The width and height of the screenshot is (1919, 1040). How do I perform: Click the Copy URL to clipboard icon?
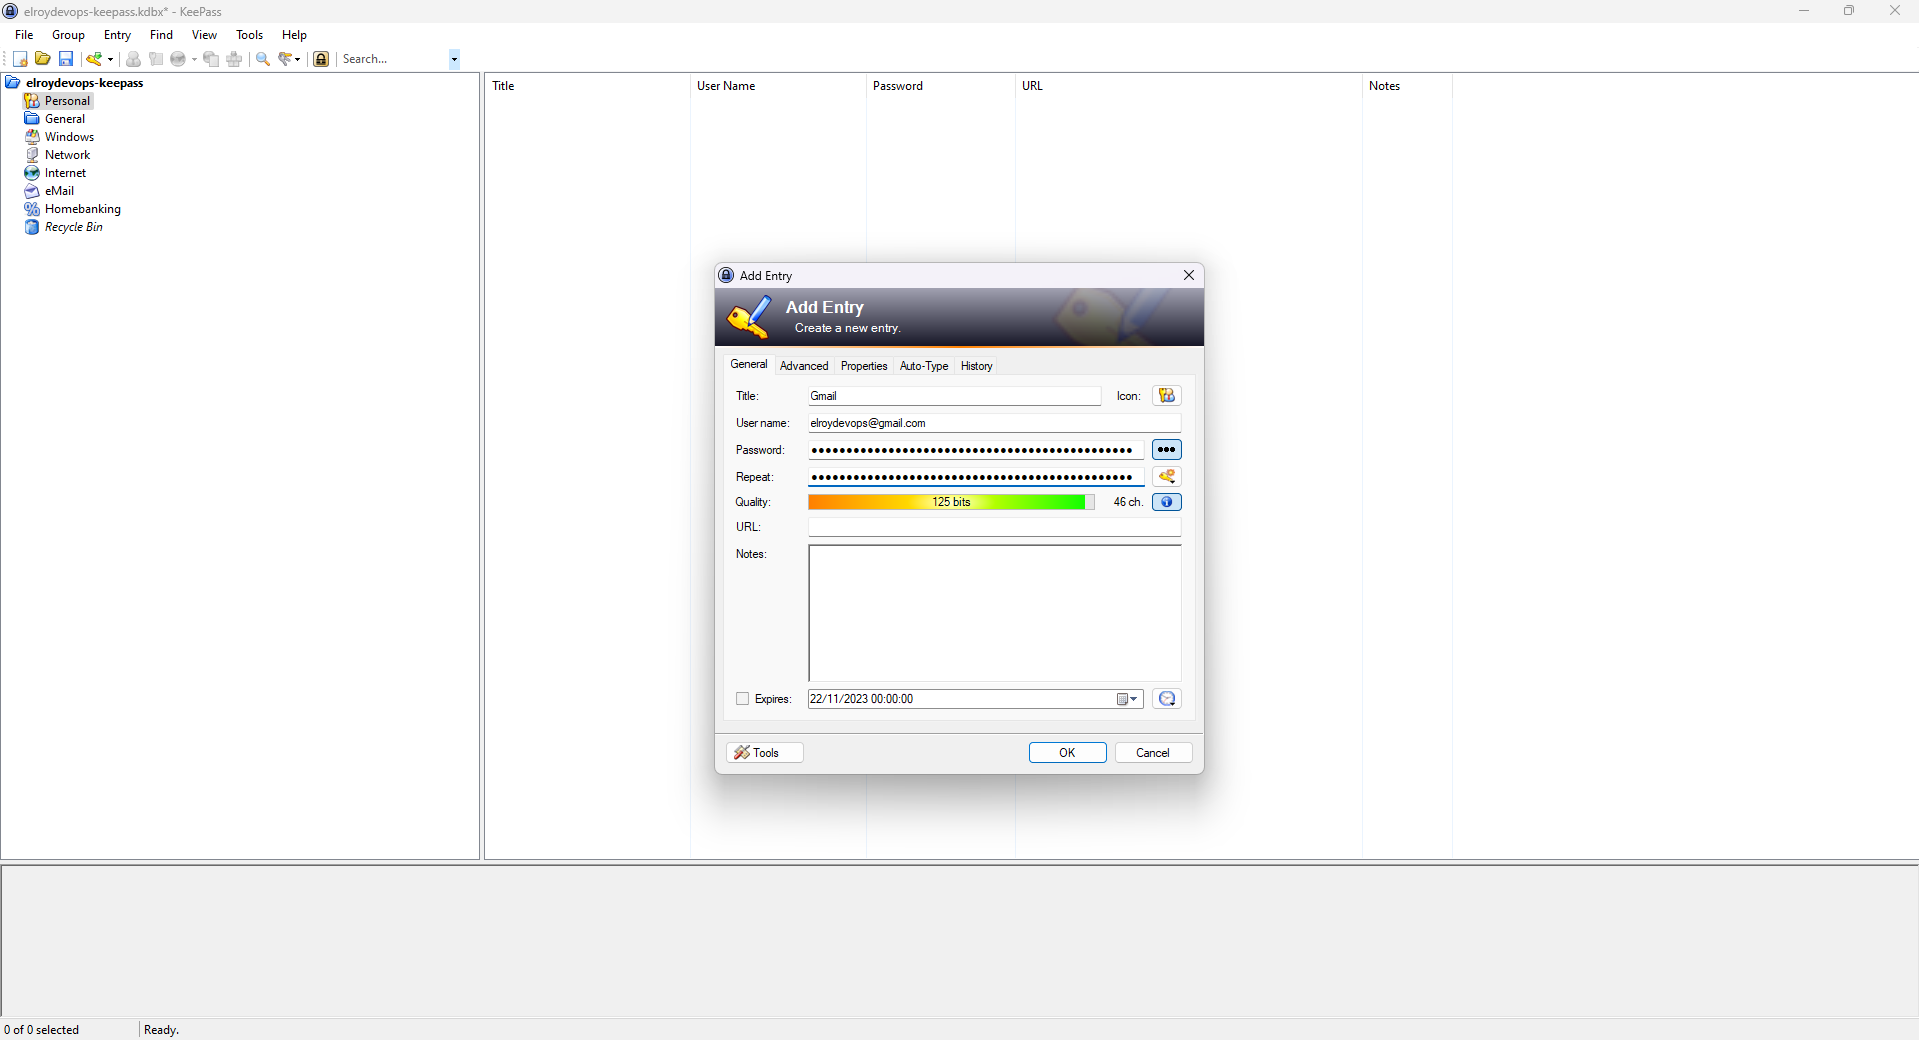pyautogui.click(x=211, y=59)
